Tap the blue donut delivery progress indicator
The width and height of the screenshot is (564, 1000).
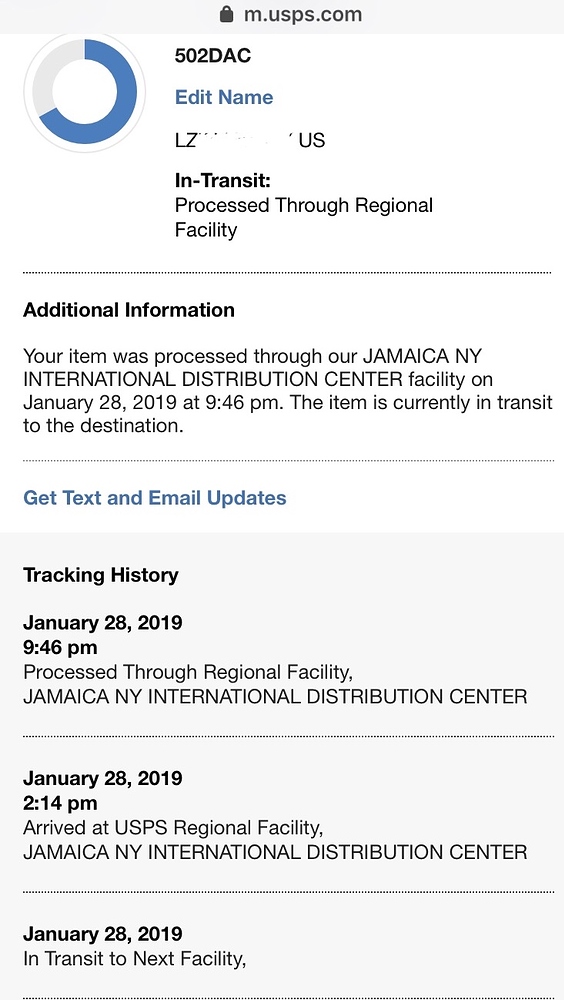[x=85, y=92]
